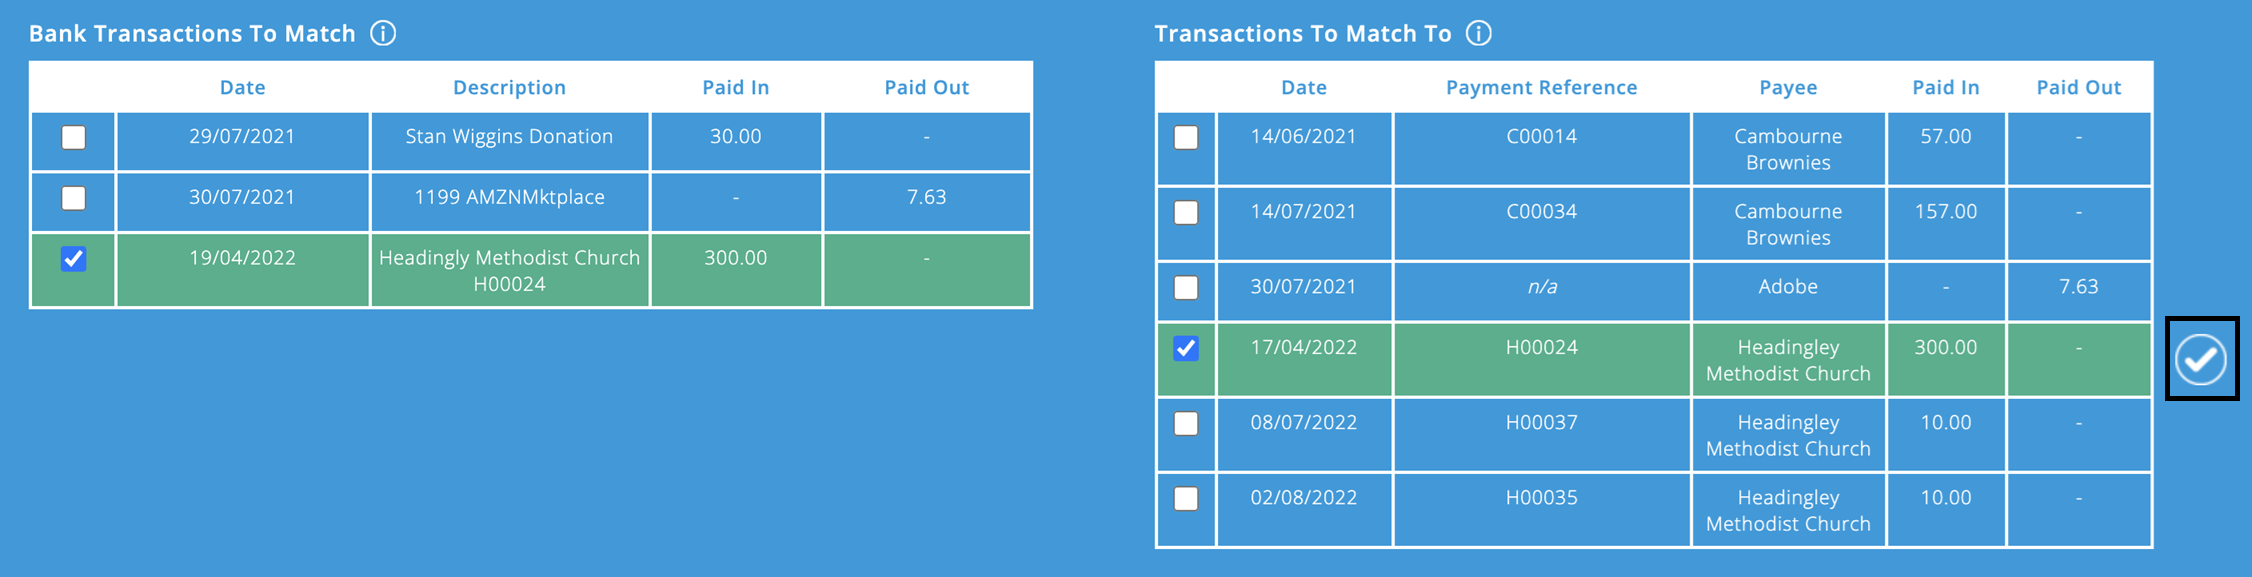
Task: Click the Description column header
Action: tap(509, 87)
